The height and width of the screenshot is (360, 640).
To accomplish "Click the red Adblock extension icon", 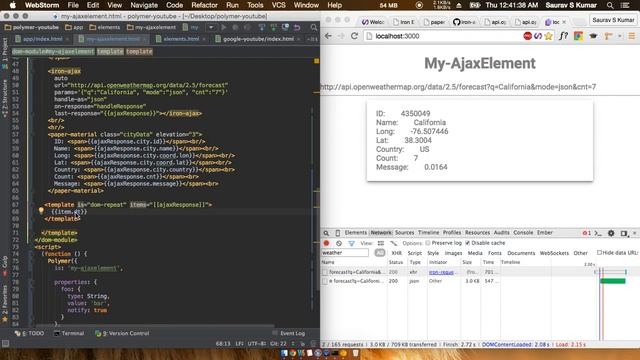I will pyautogui.click(x=527, y=36).
